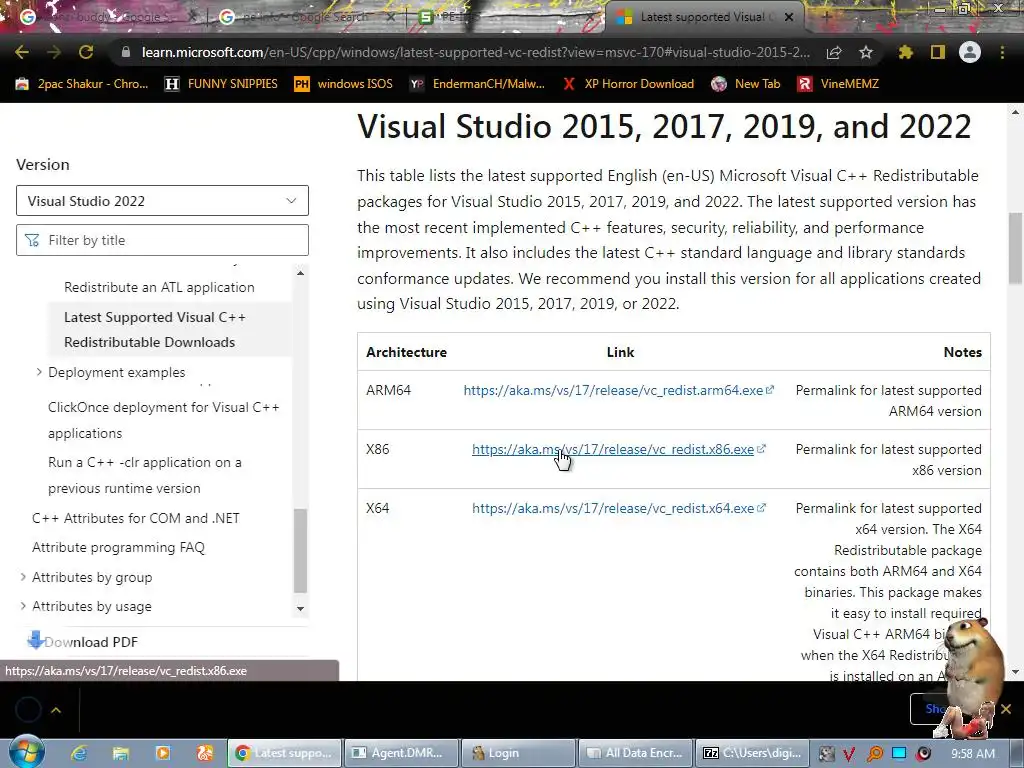
Task: Open the EndermanCH/Malw... bookmark
Action: [x=477, y=84]
